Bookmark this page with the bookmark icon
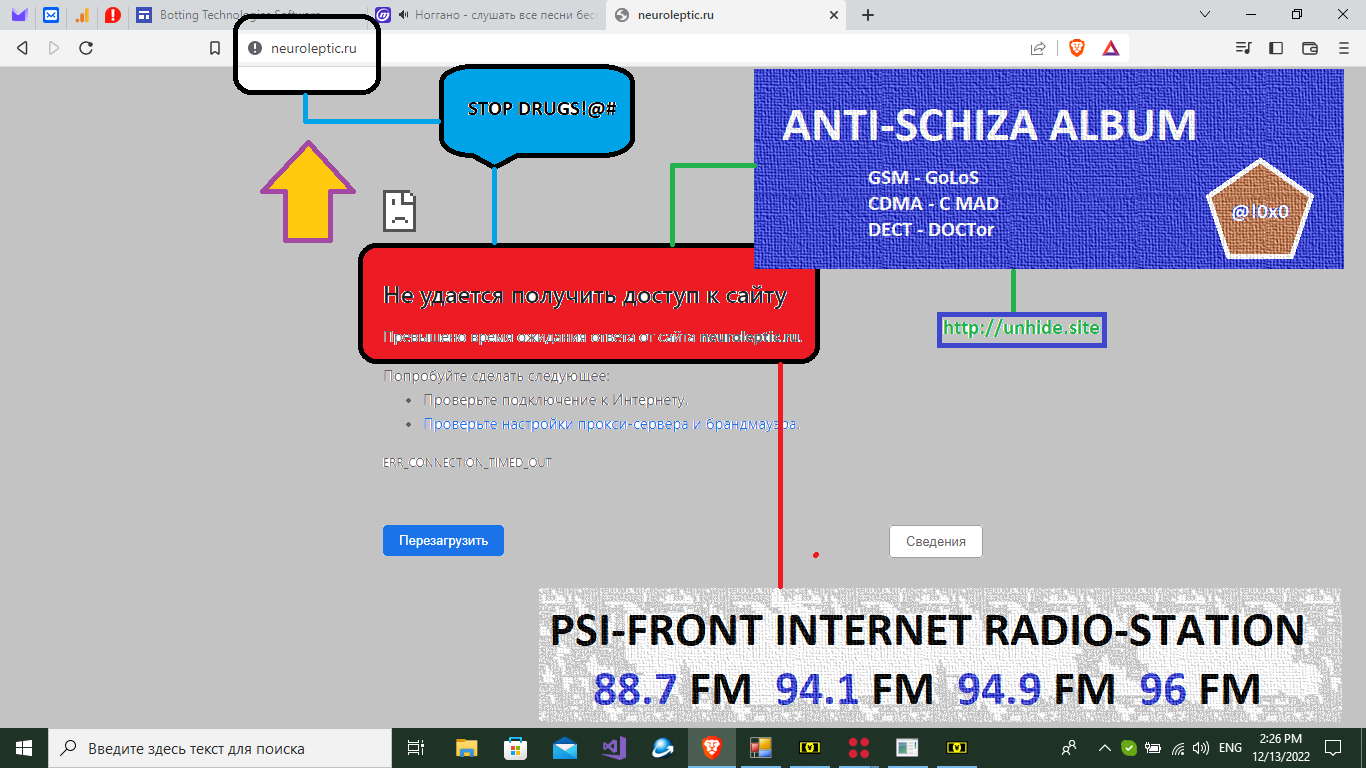This screenshot has width=1366, height=768. click(x=215, y=47)
